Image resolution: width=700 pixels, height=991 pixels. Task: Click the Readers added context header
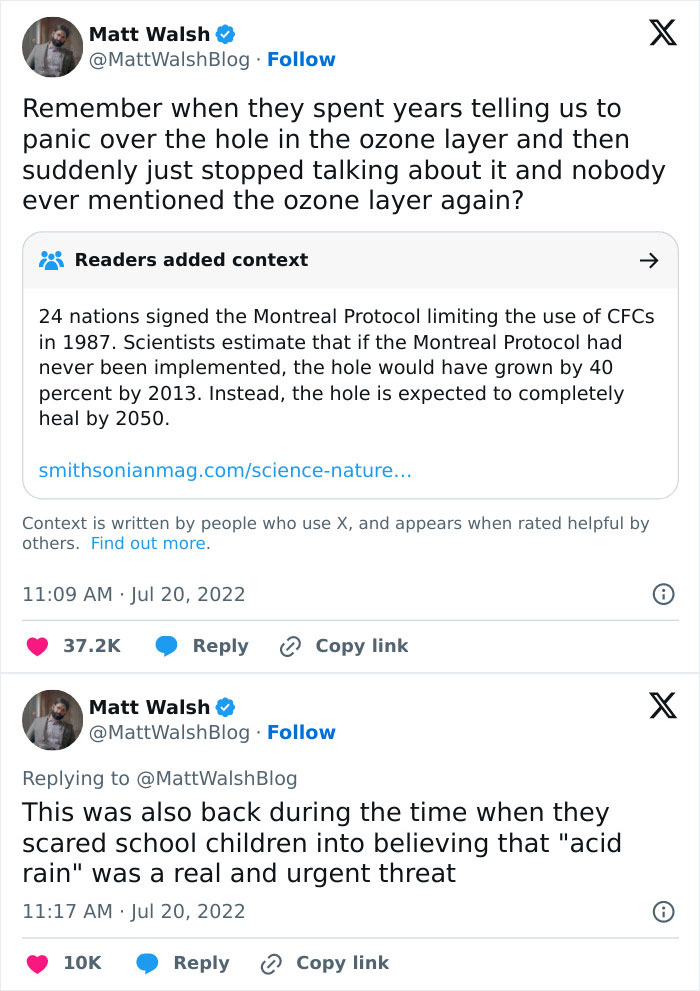pos(190,260)
